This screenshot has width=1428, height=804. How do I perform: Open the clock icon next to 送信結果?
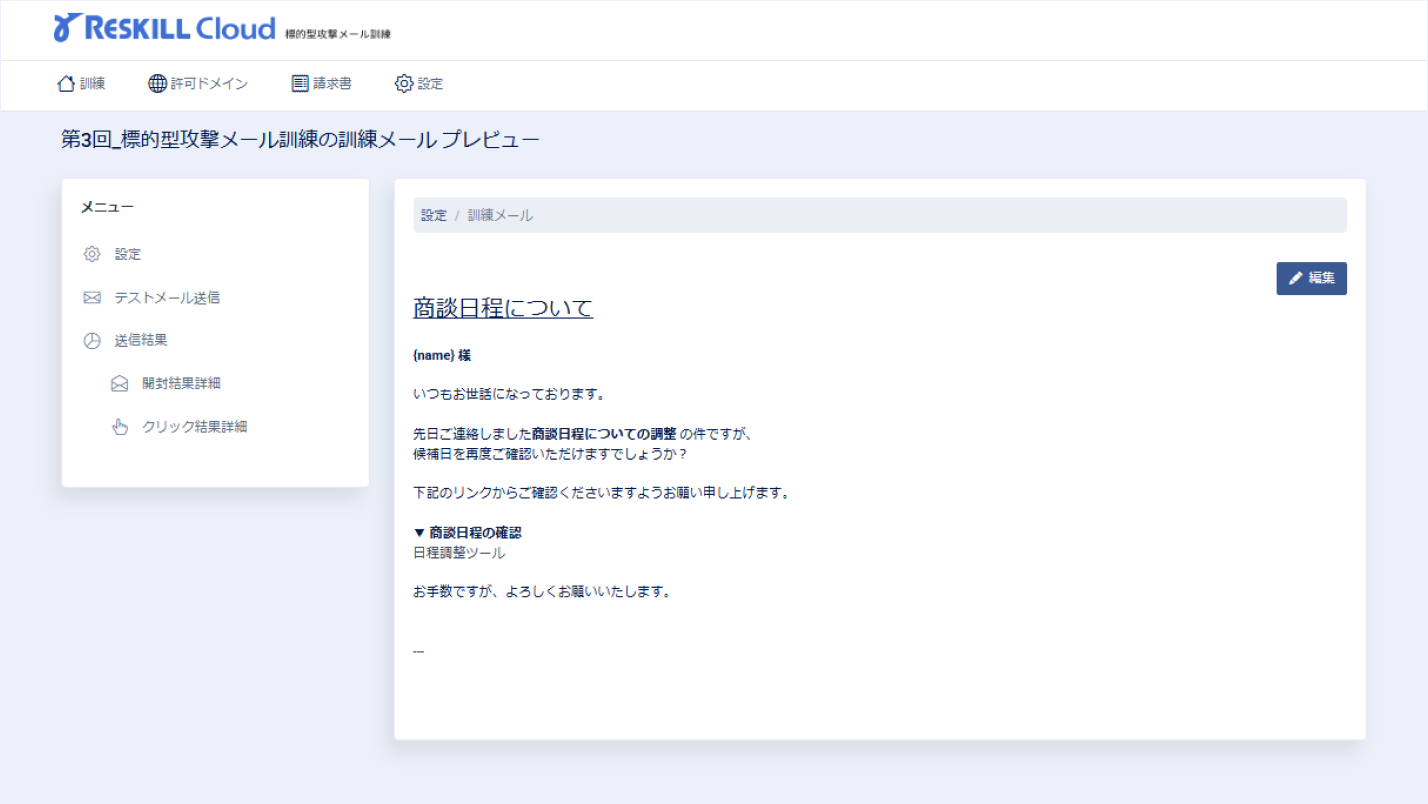tap(91, 340)
